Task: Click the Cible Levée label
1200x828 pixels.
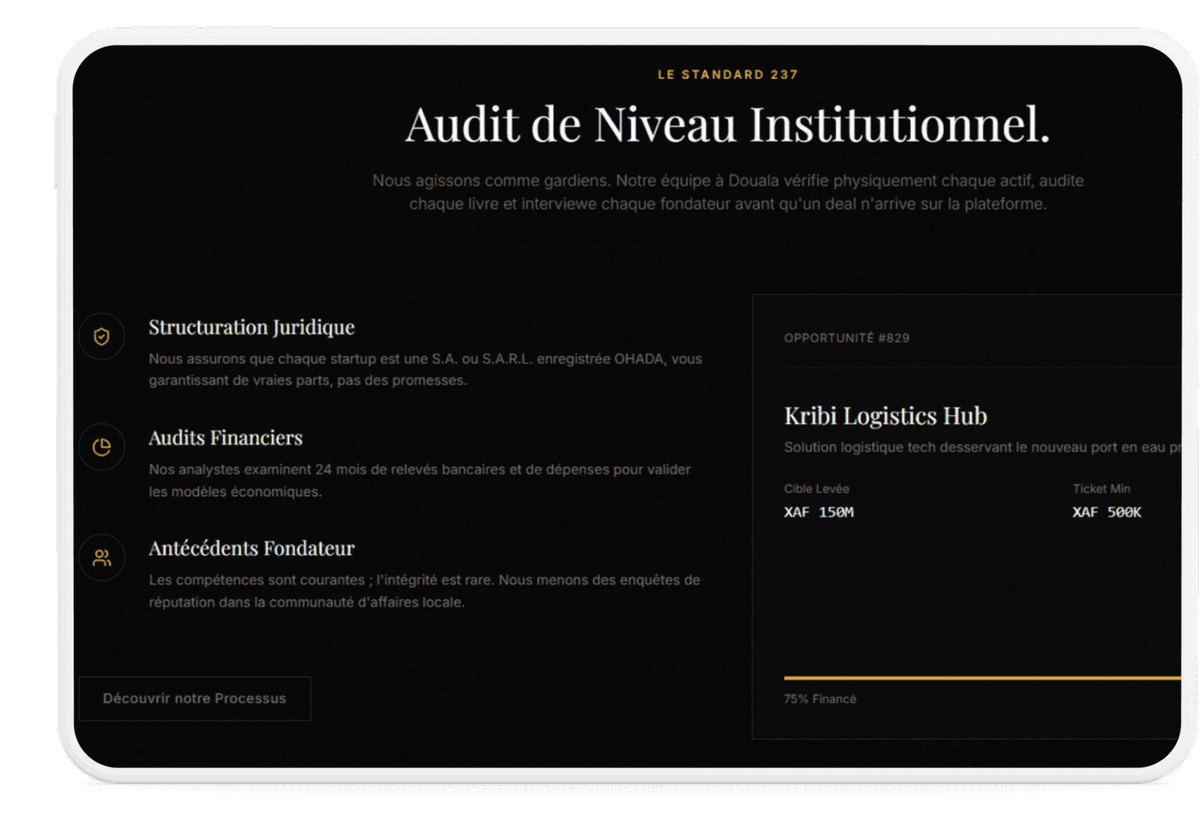Action: pos(816,489)
